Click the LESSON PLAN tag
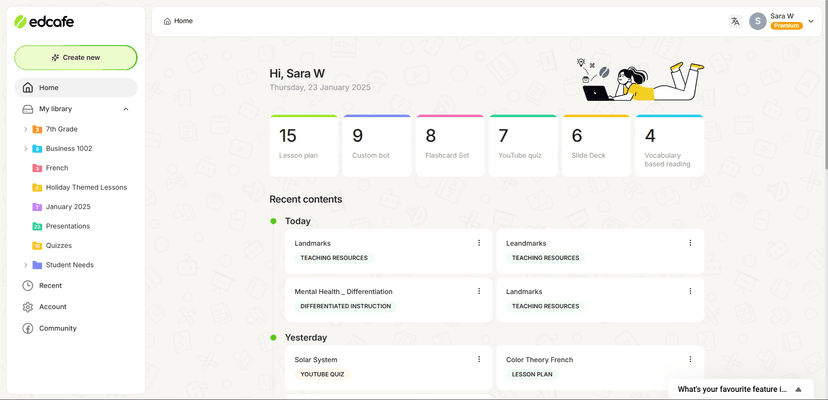Viewport: 828px width, 400px height. tap(532, 375)
